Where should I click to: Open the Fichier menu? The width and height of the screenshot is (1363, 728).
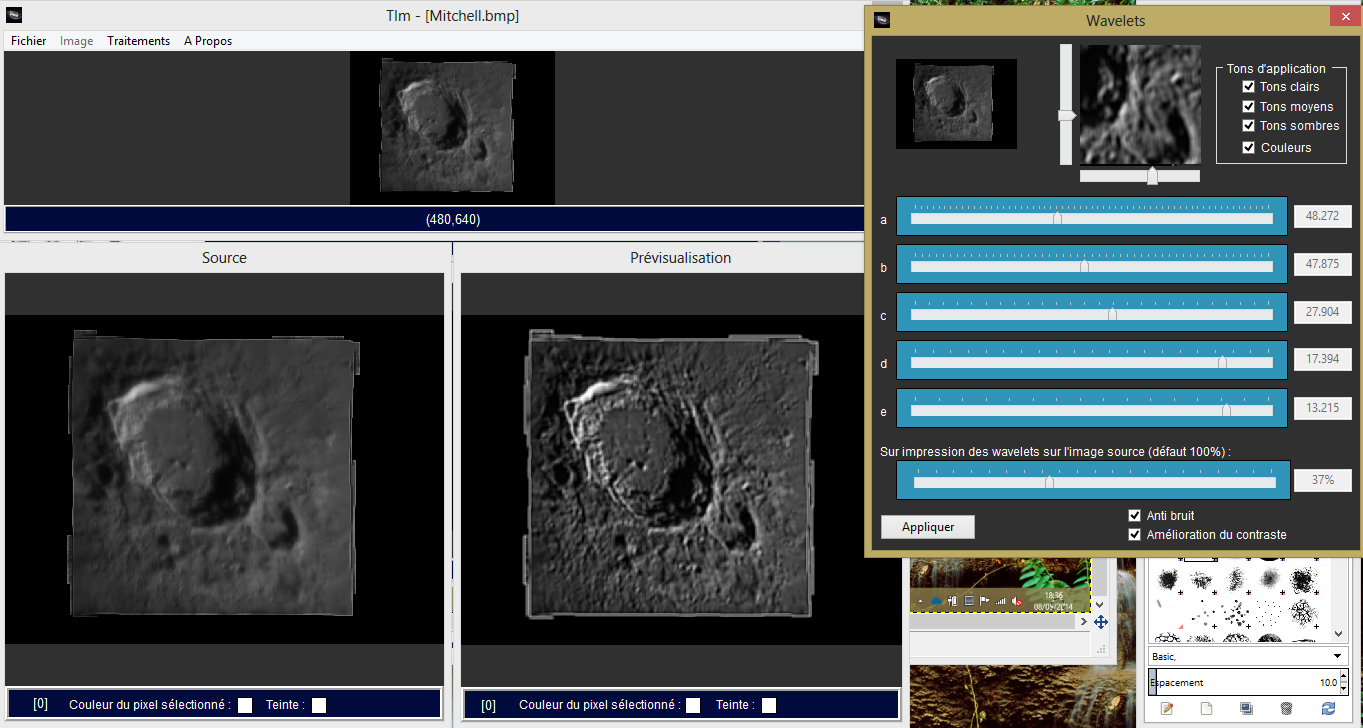pos(28,41)
